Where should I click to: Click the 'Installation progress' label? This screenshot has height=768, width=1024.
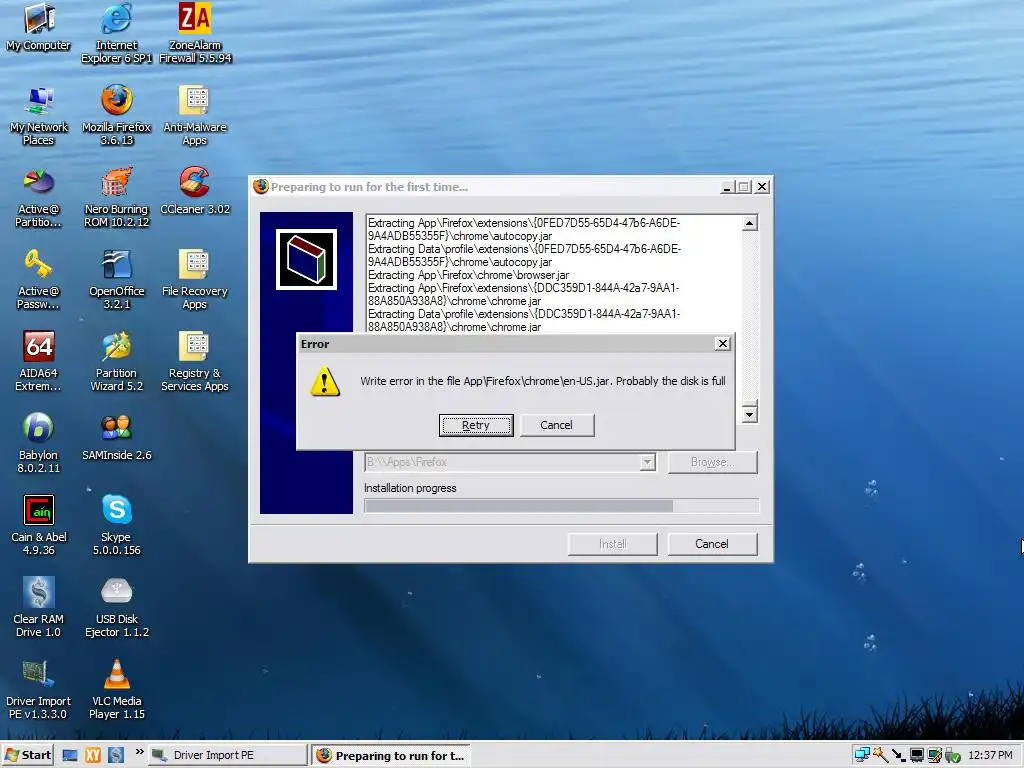410,488
